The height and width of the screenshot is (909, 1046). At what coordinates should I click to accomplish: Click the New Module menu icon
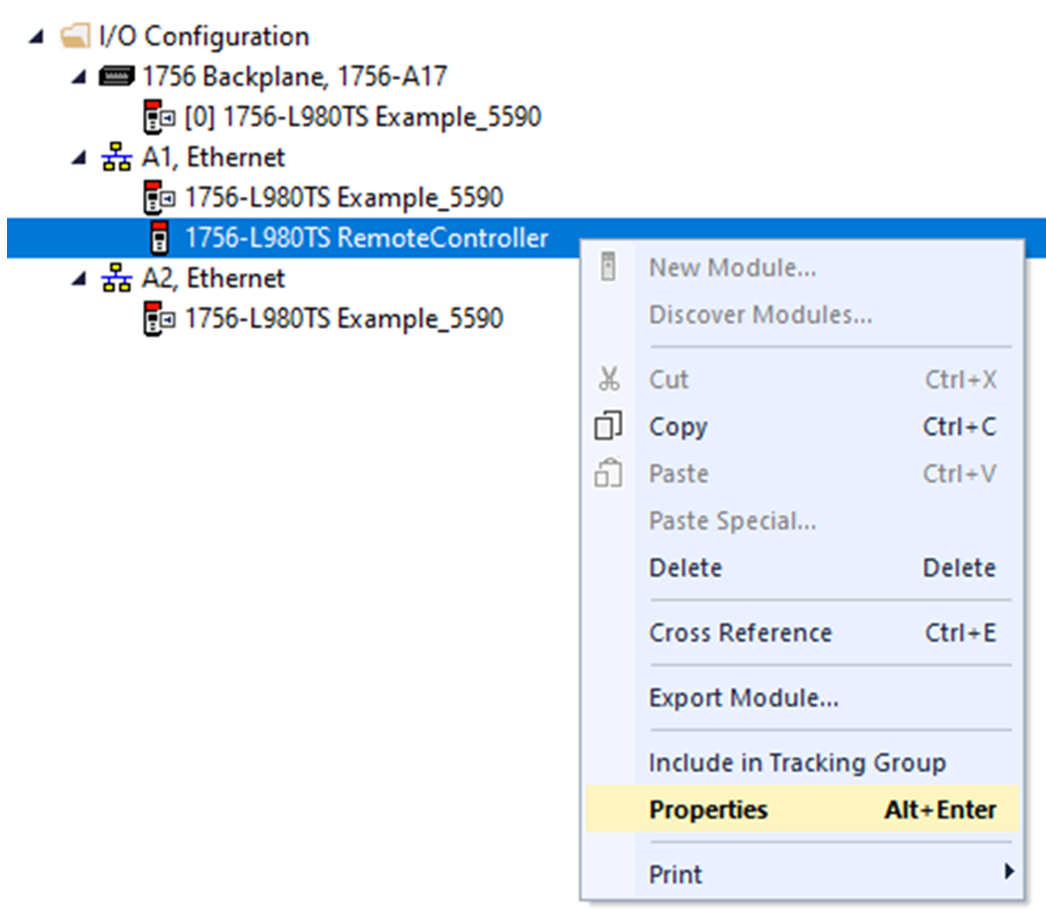pos(608,267)
